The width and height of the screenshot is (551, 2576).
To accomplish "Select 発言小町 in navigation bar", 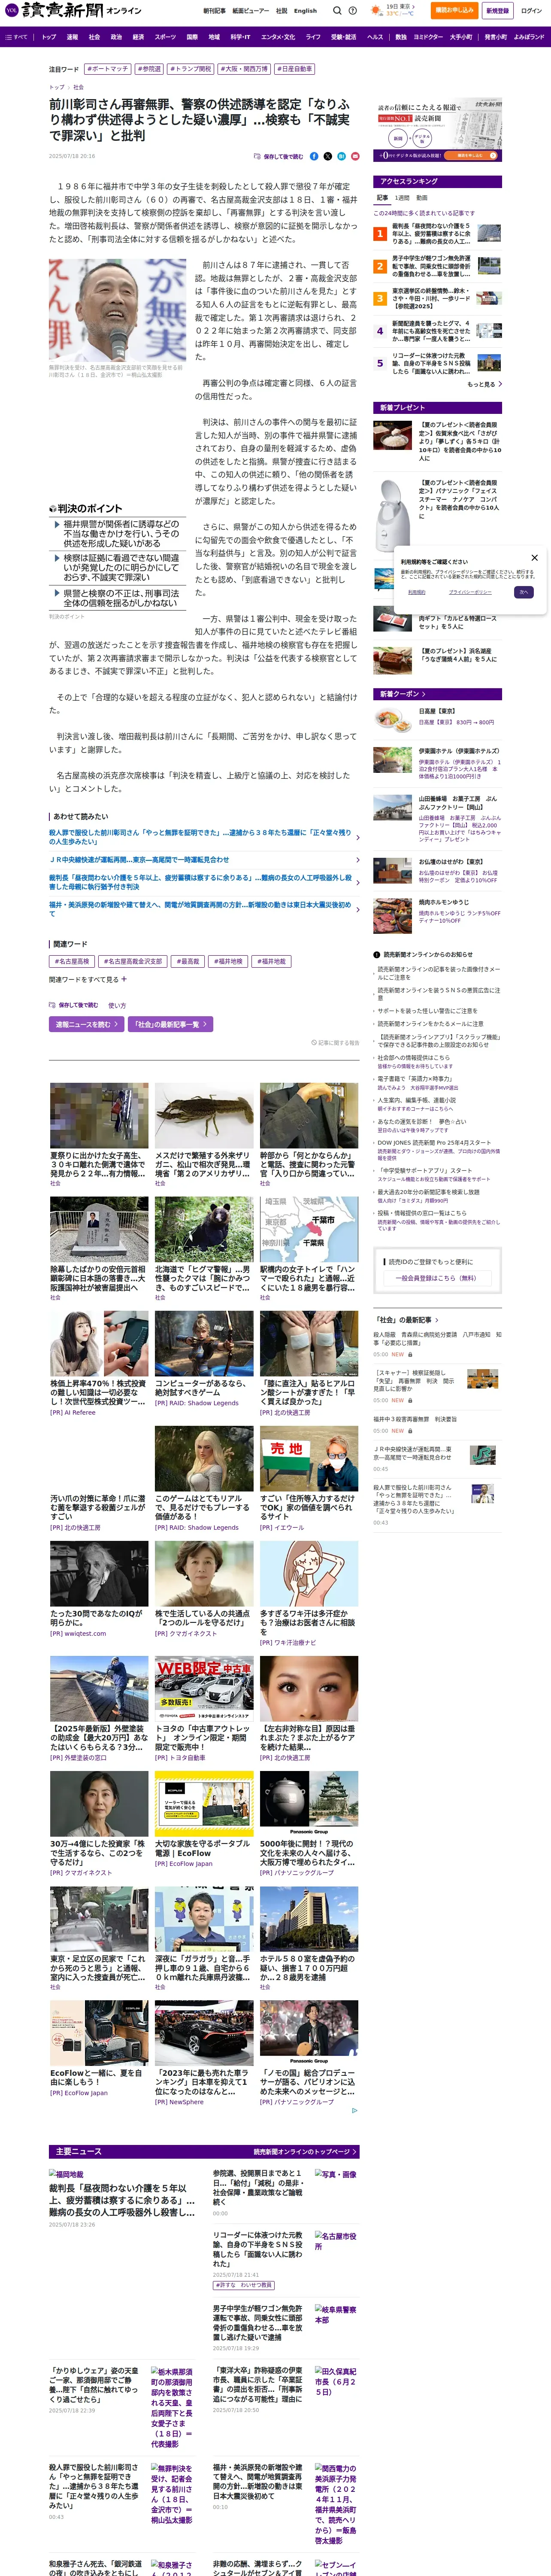I will (x=495, y=37).
